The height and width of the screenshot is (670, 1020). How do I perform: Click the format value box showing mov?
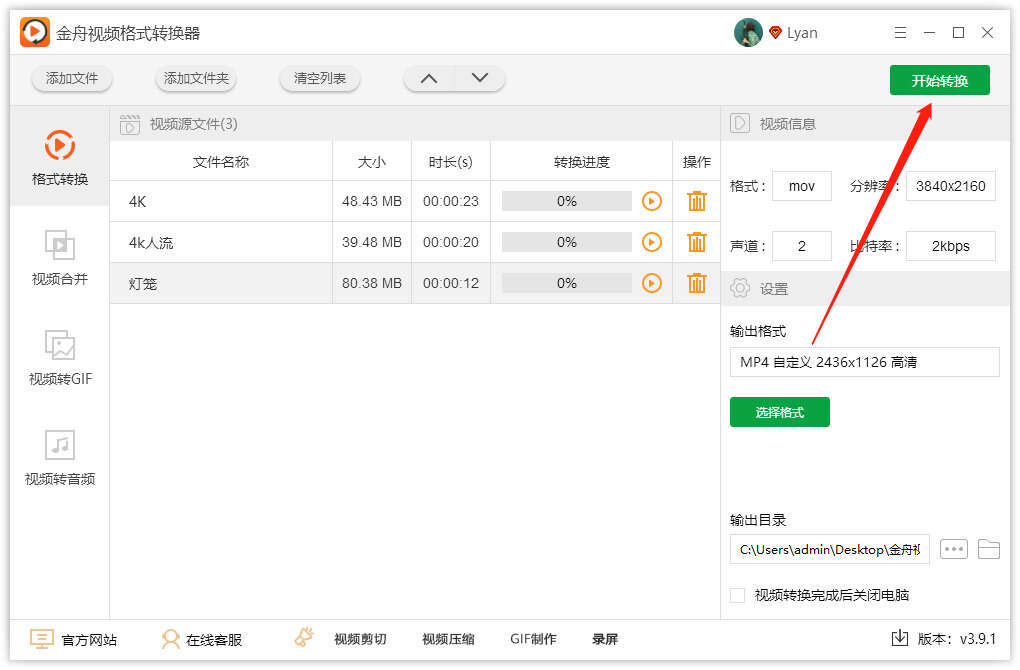click(801, 186)
